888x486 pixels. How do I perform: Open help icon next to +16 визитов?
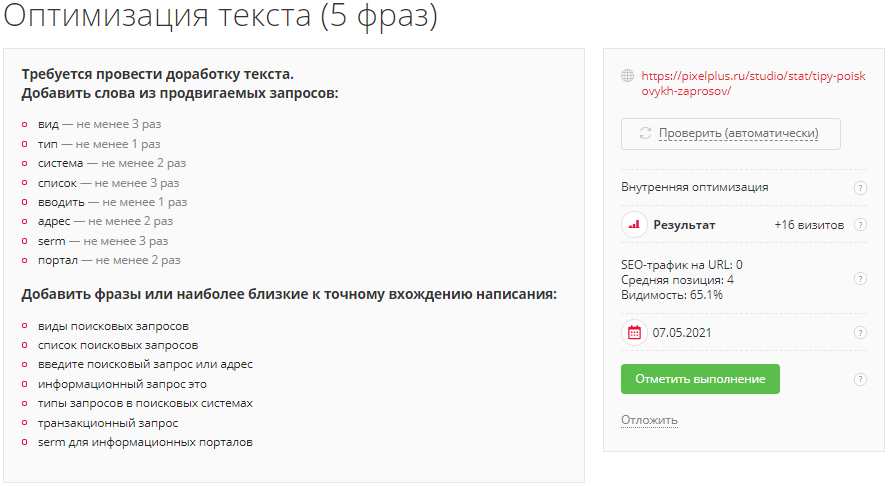(860, 225)
